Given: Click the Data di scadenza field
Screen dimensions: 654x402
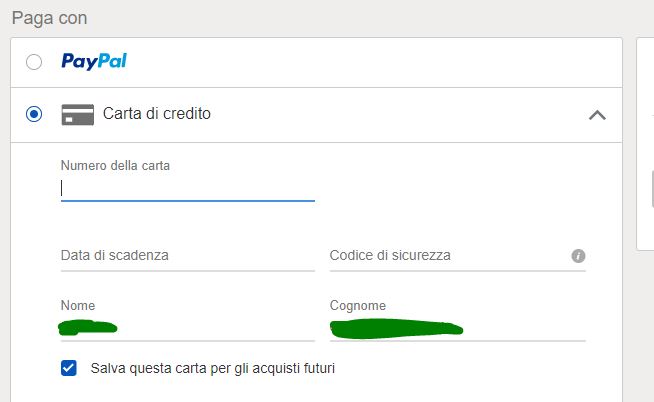Looking at the screenshot, I should (x=187, y=255).
